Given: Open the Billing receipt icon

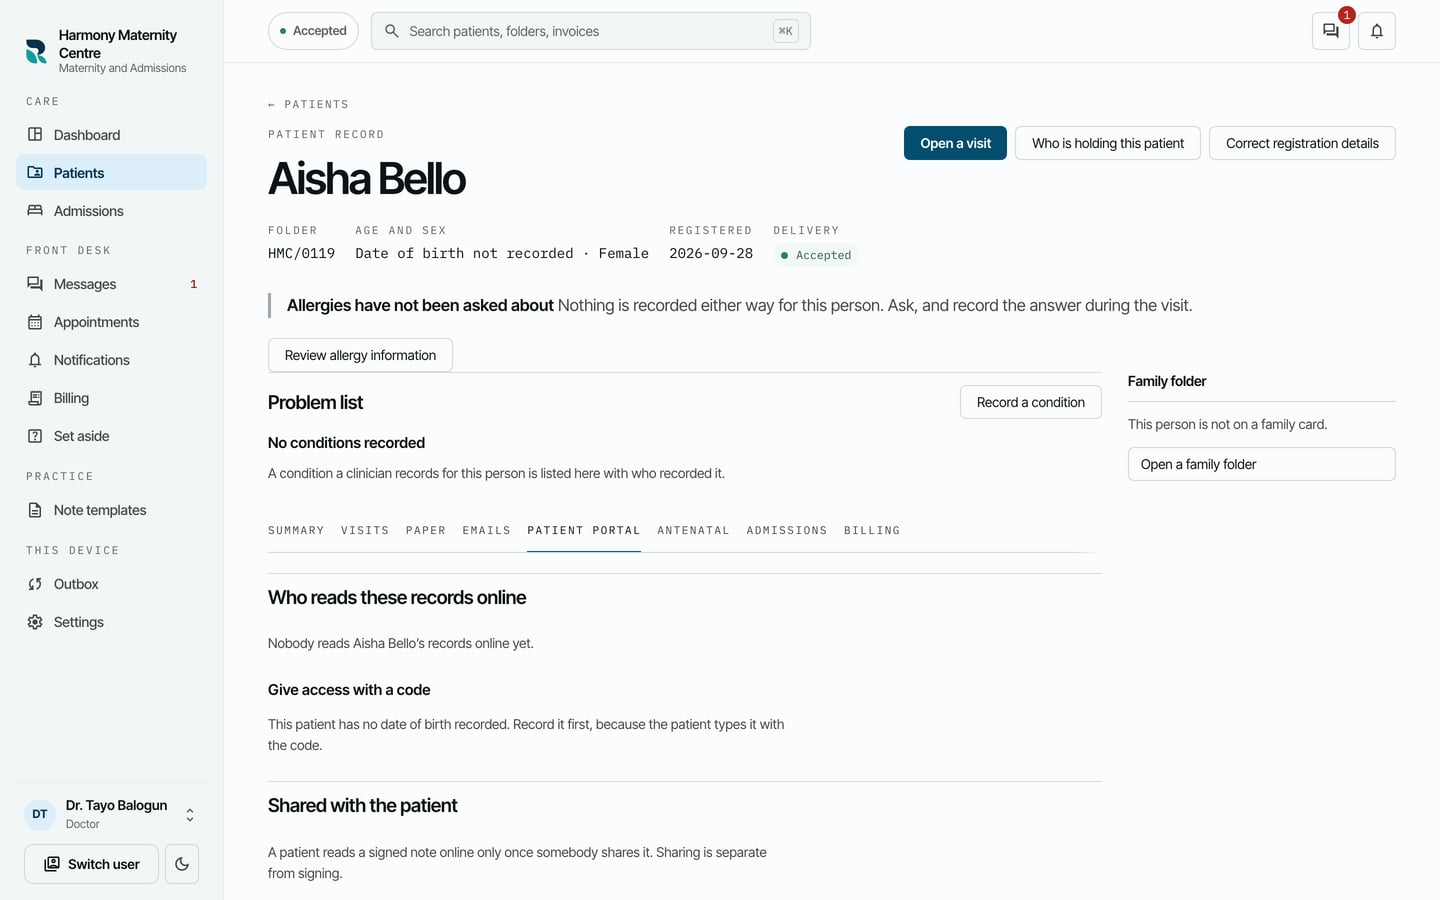Looking at the screenshot, I should tap(35, 398).
